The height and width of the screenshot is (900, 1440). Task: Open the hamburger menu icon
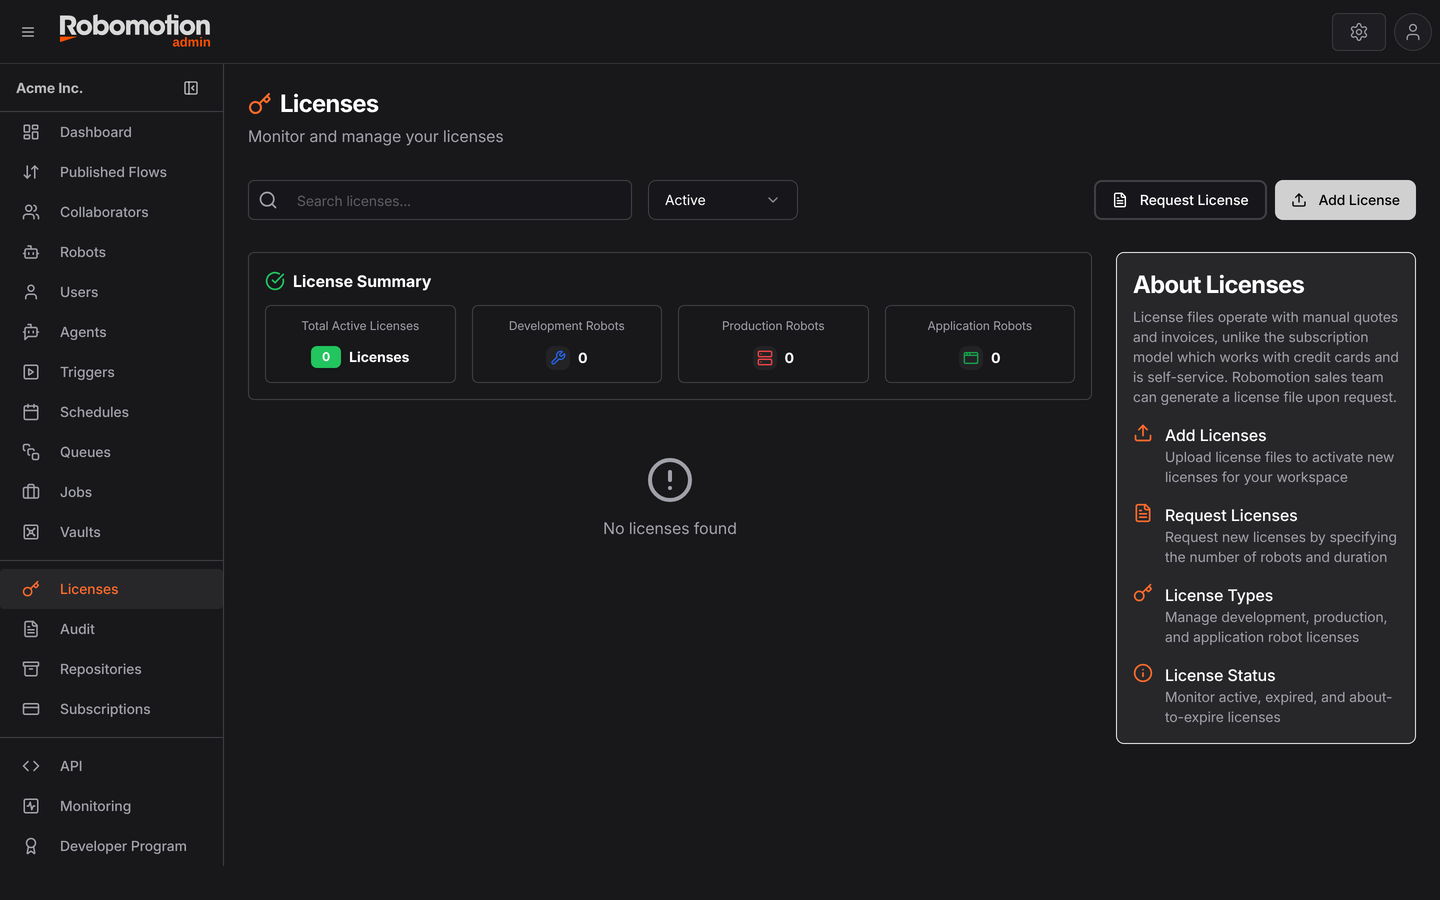28,32
